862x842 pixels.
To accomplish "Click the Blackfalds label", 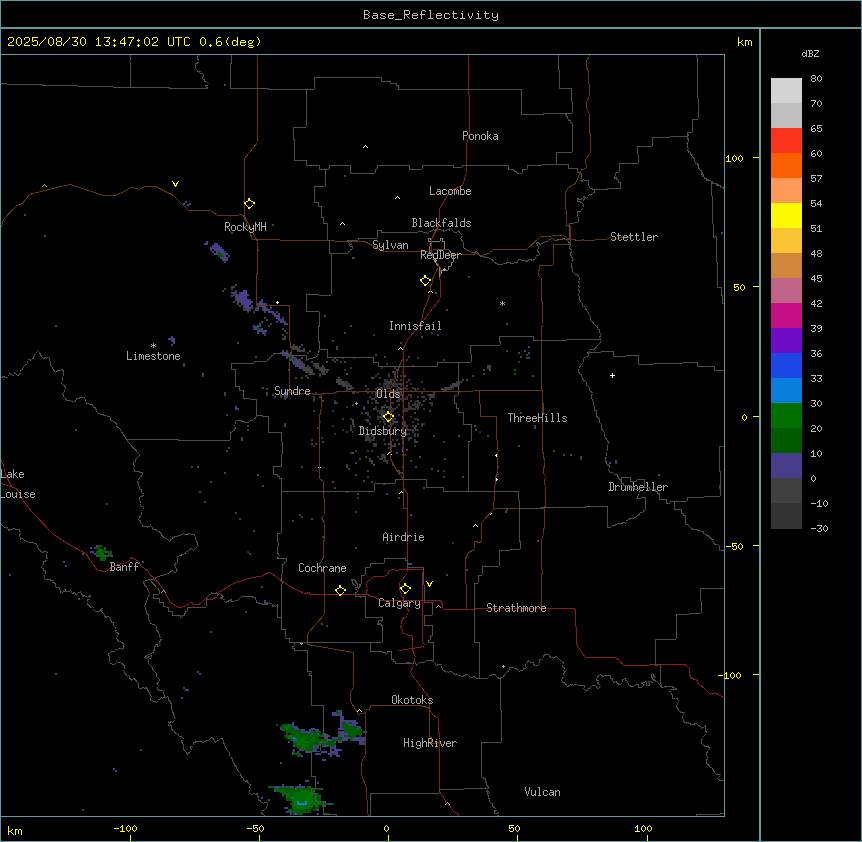I will [x=441, y=223].
